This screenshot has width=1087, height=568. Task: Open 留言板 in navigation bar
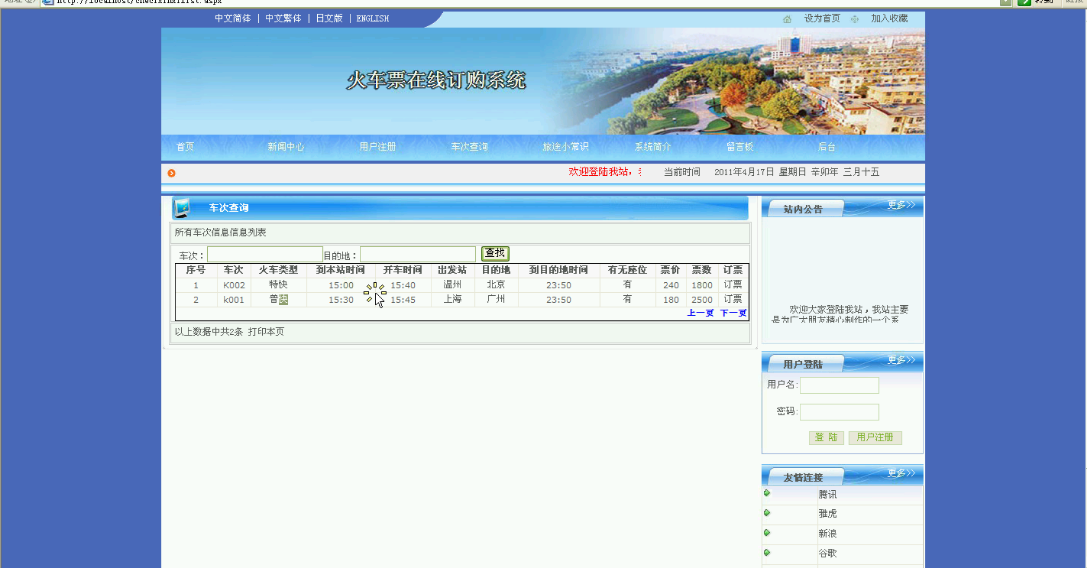(740, 147)
